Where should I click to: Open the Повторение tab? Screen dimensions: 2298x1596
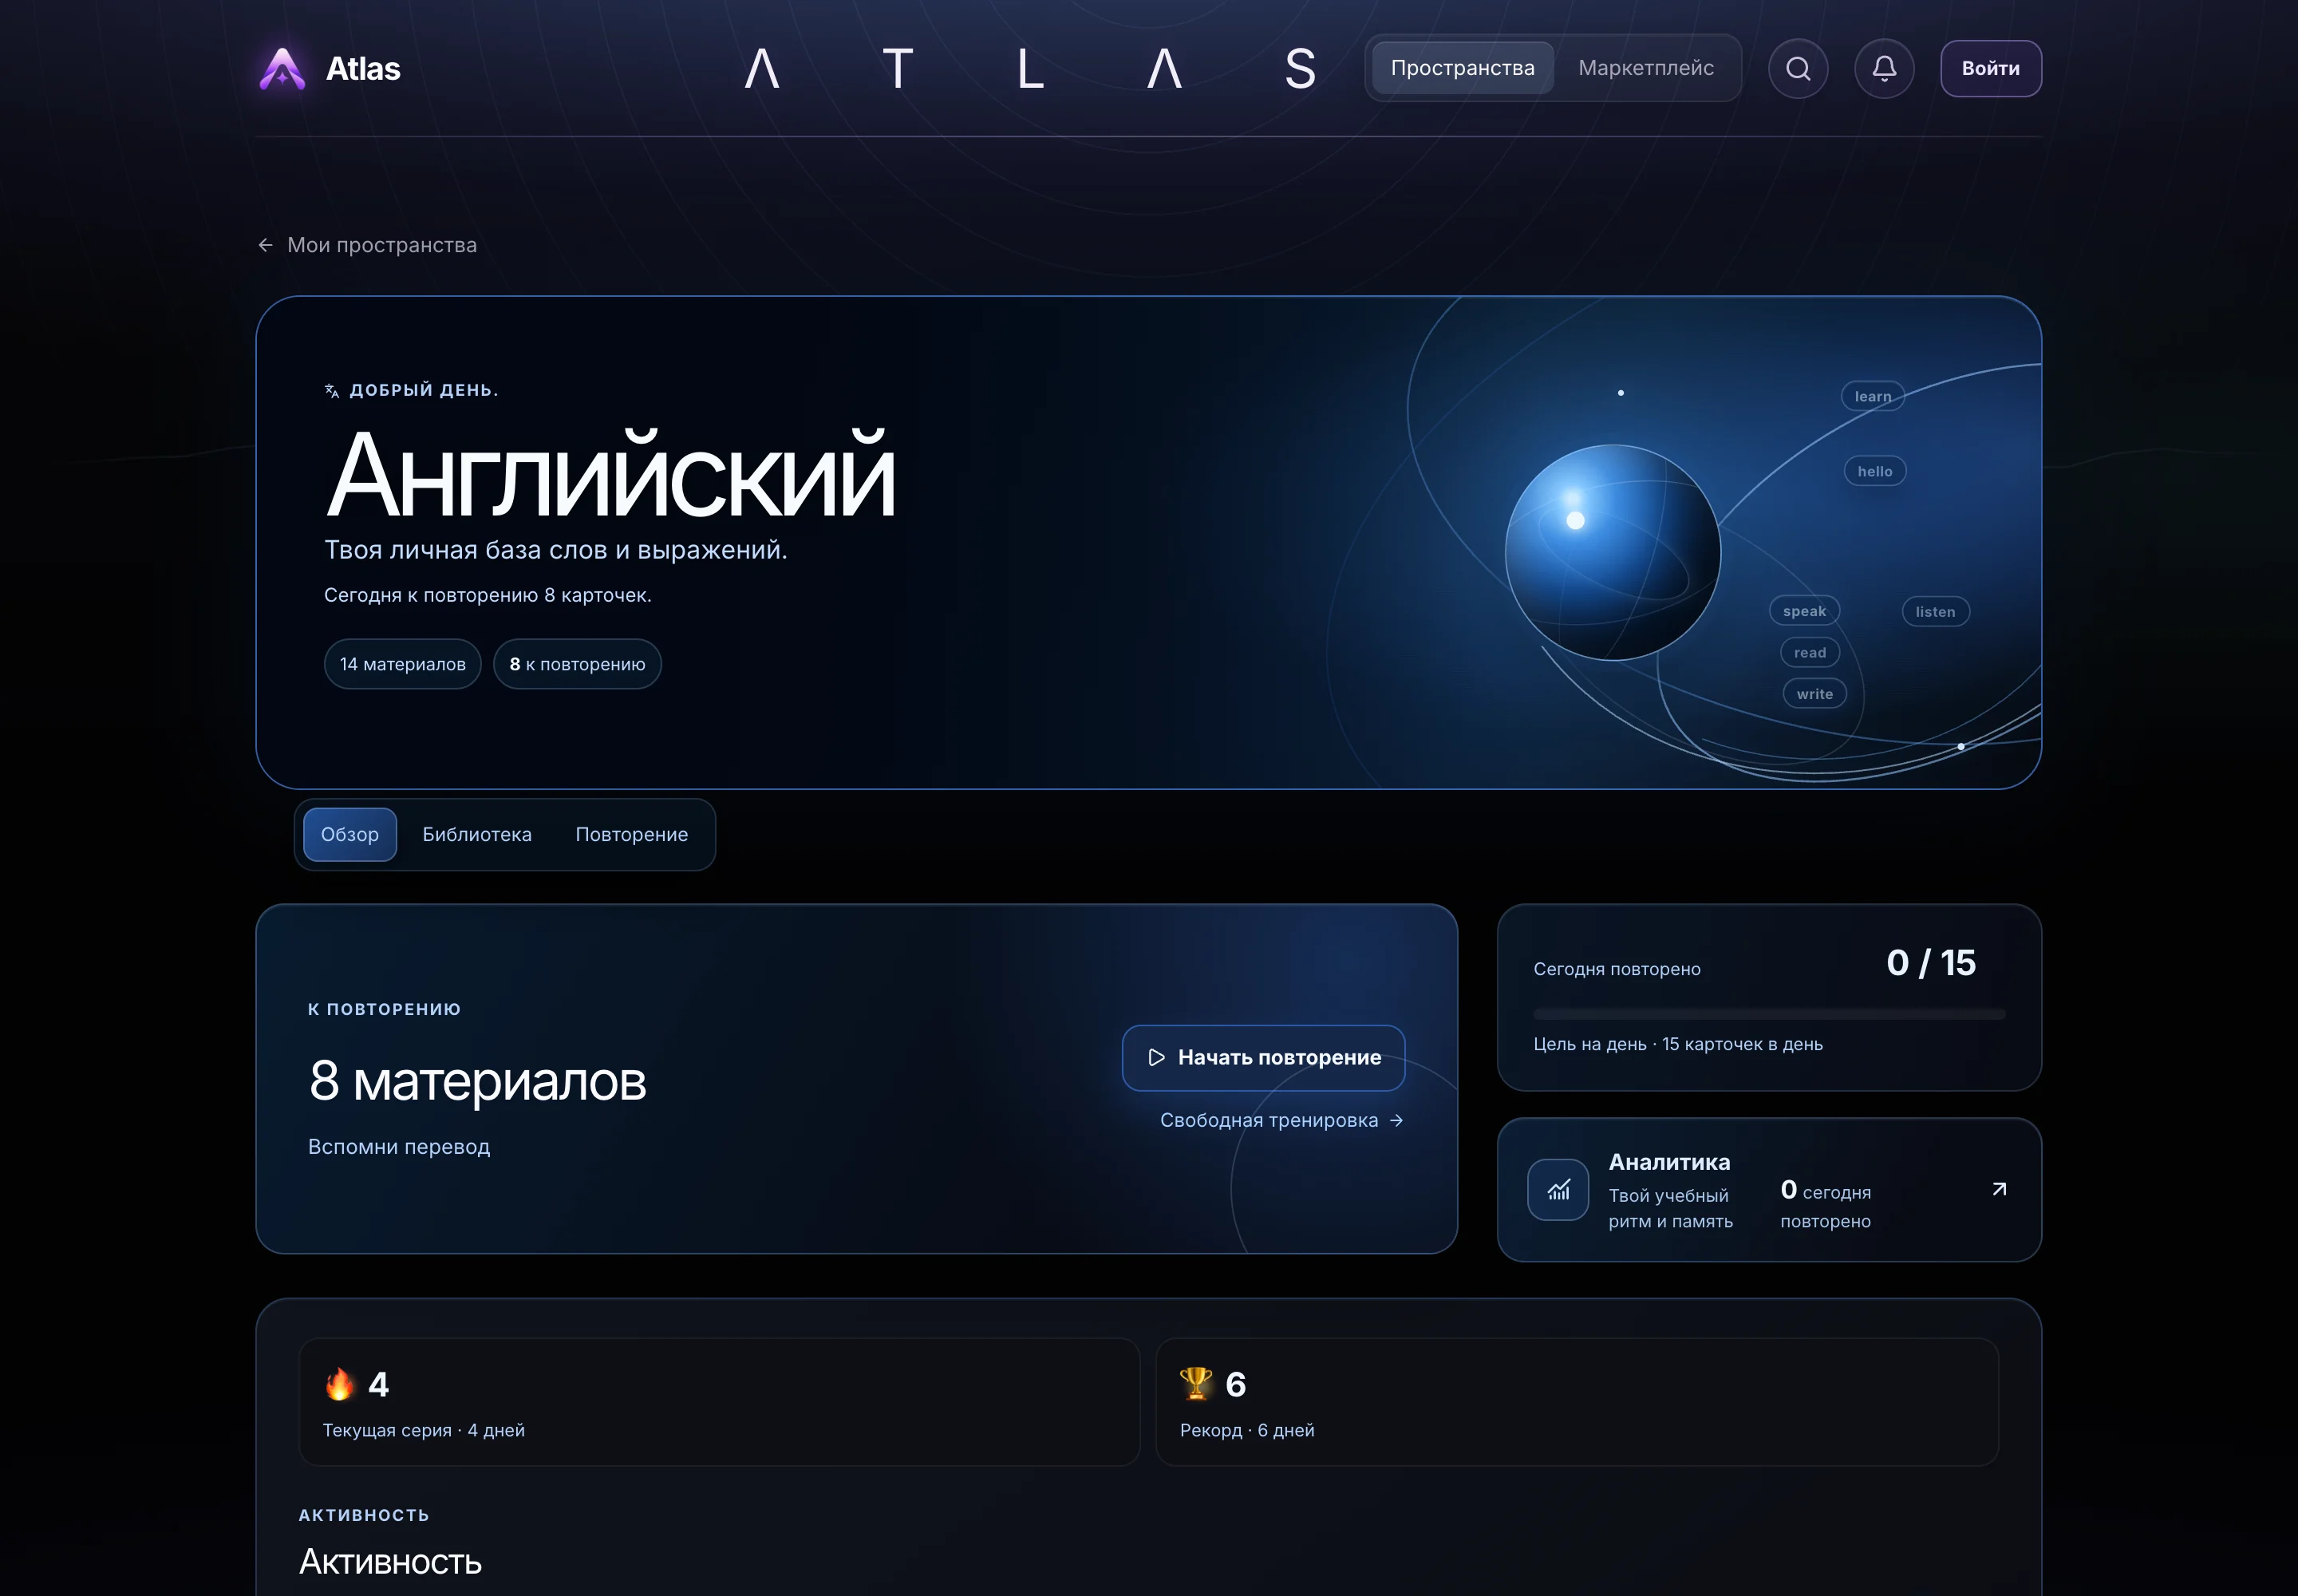pos(631,834)
